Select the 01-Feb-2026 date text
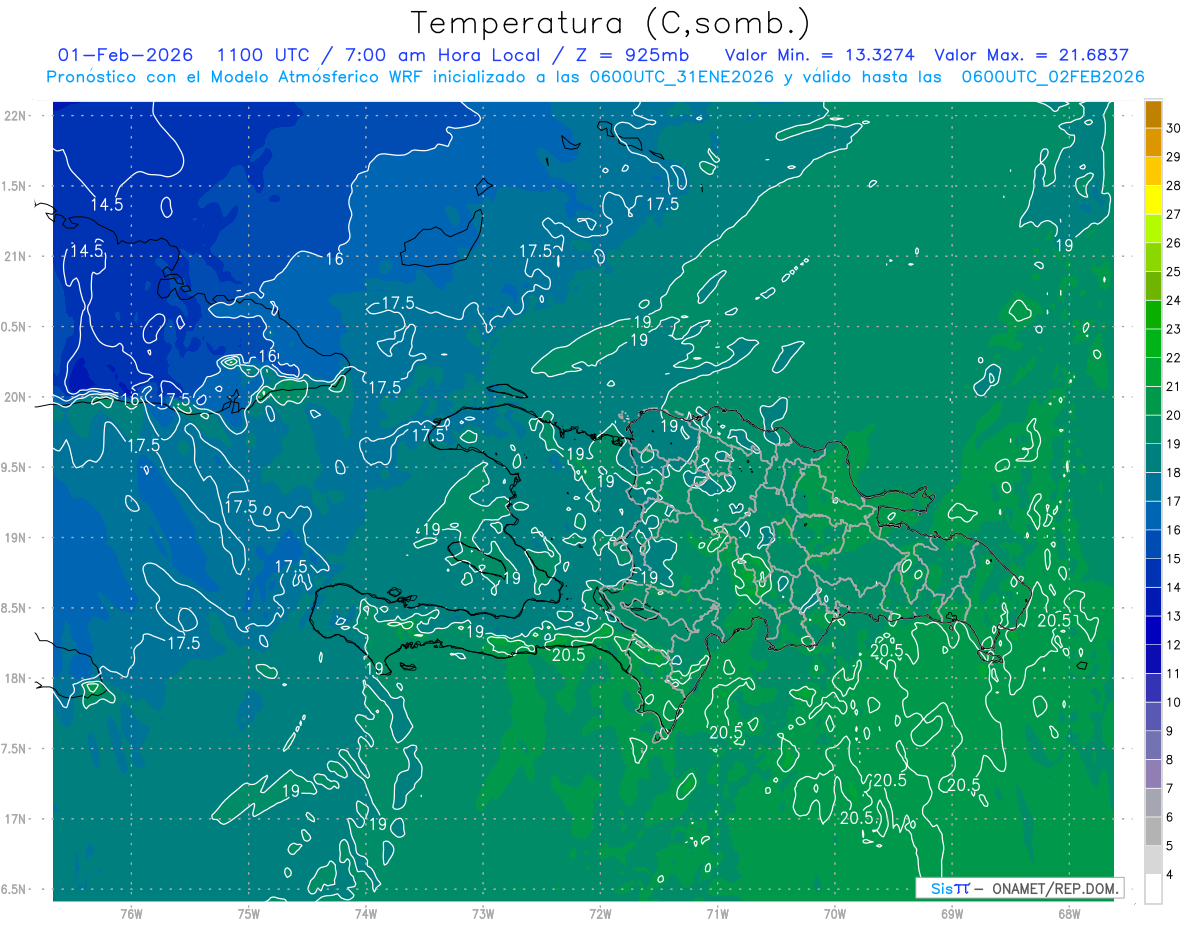1200x927 pixels. (x=125, y=55)
